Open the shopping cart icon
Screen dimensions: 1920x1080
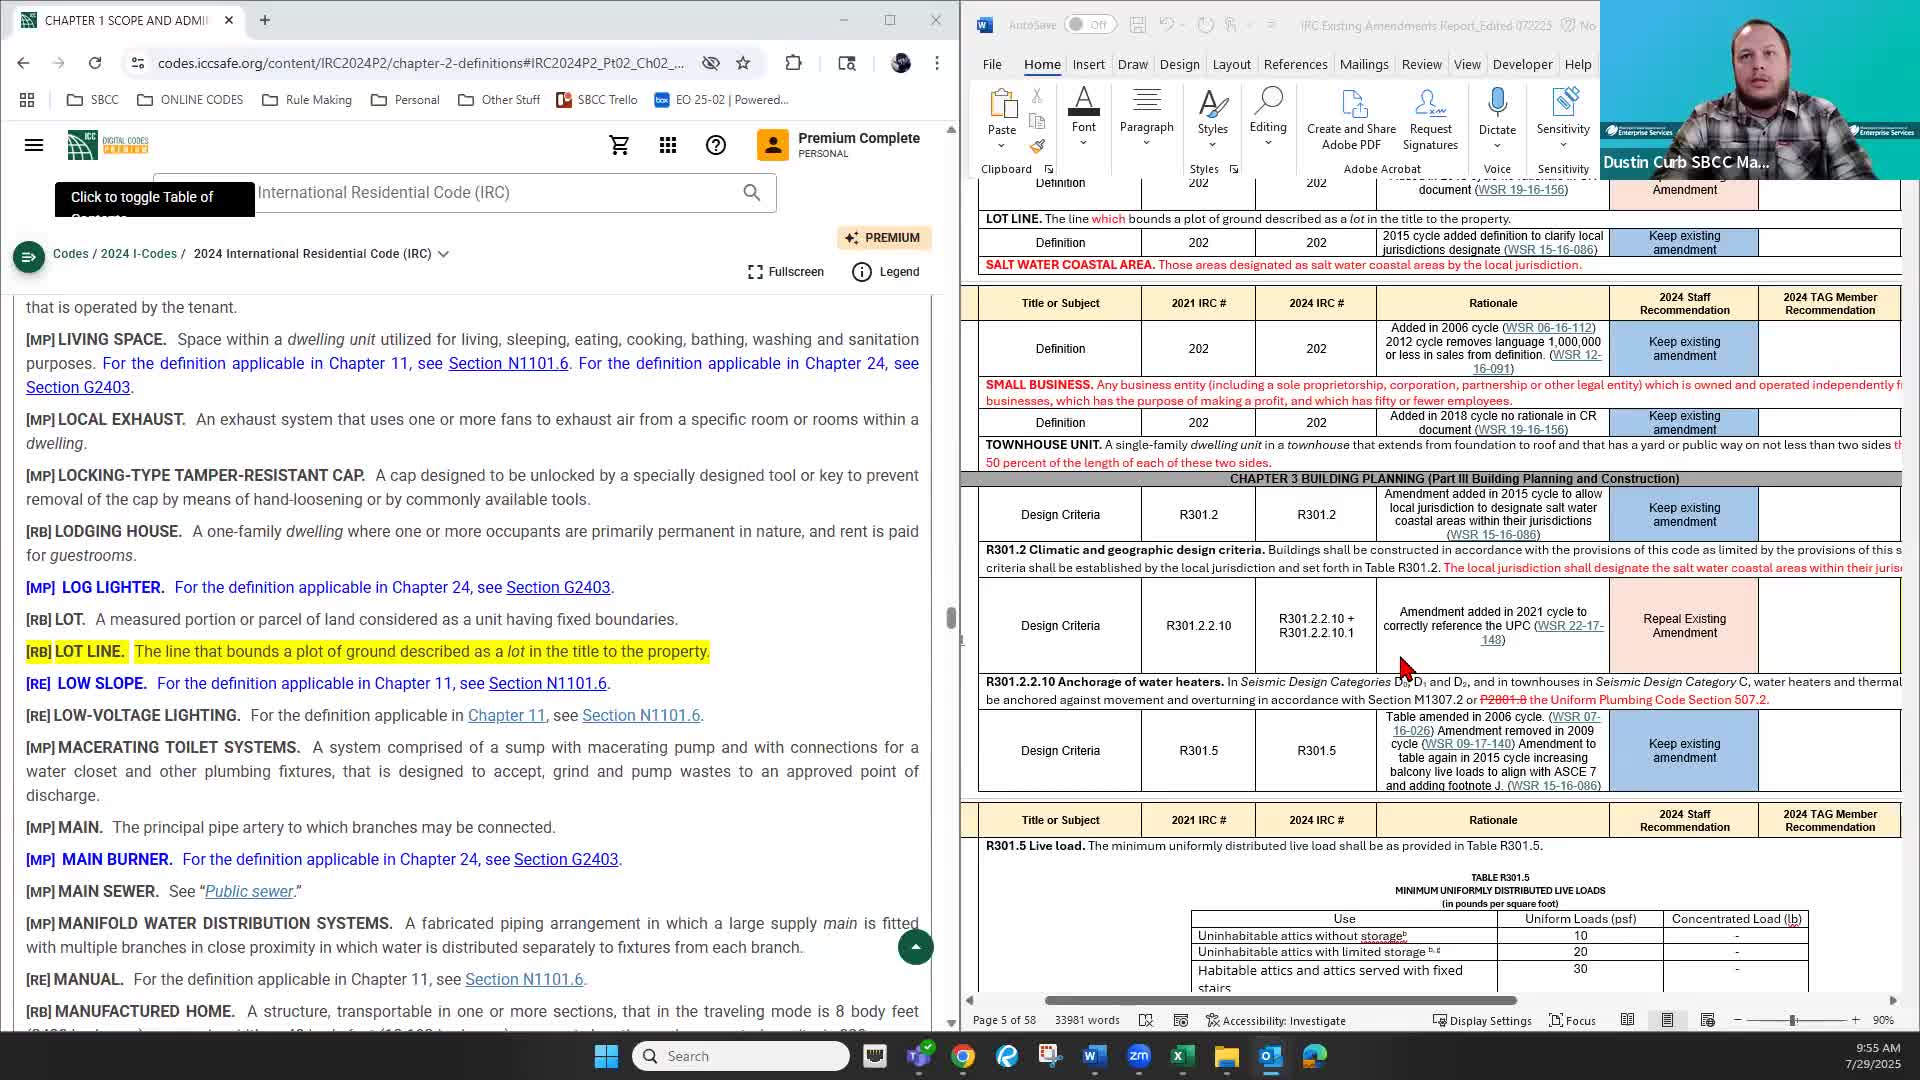[619, 146]
